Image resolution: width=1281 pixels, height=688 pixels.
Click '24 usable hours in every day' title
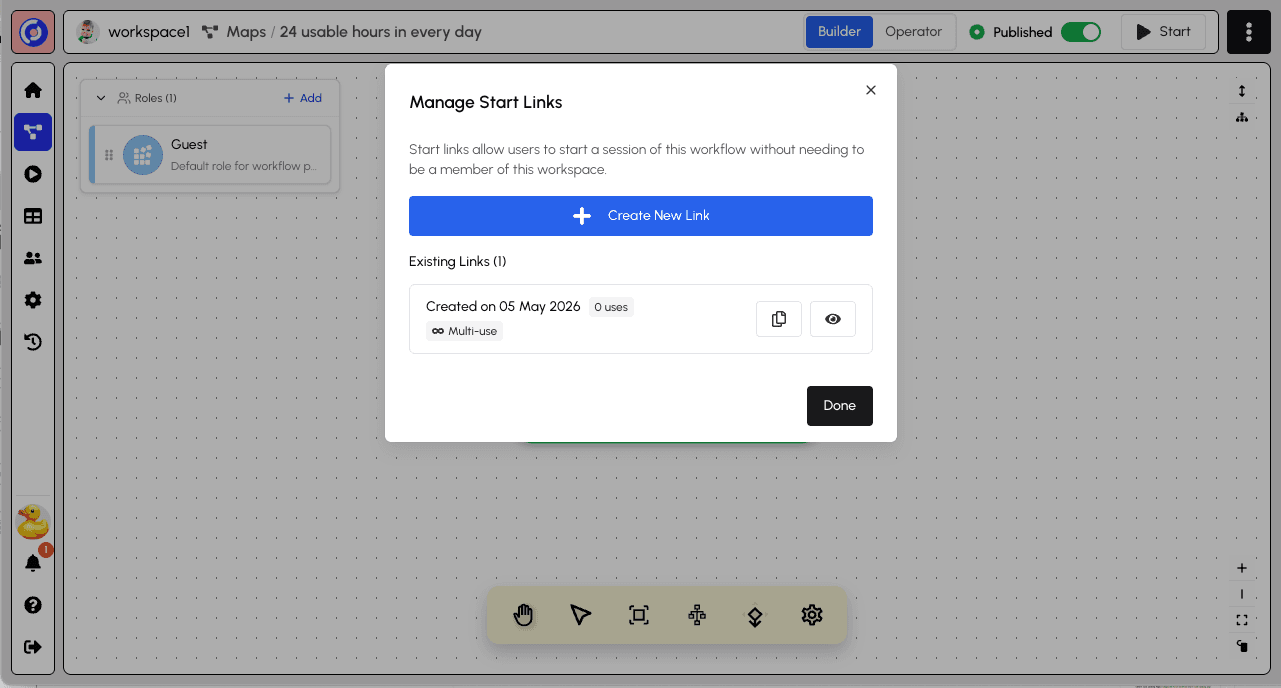pyautogui.click(x=381, y=32)
